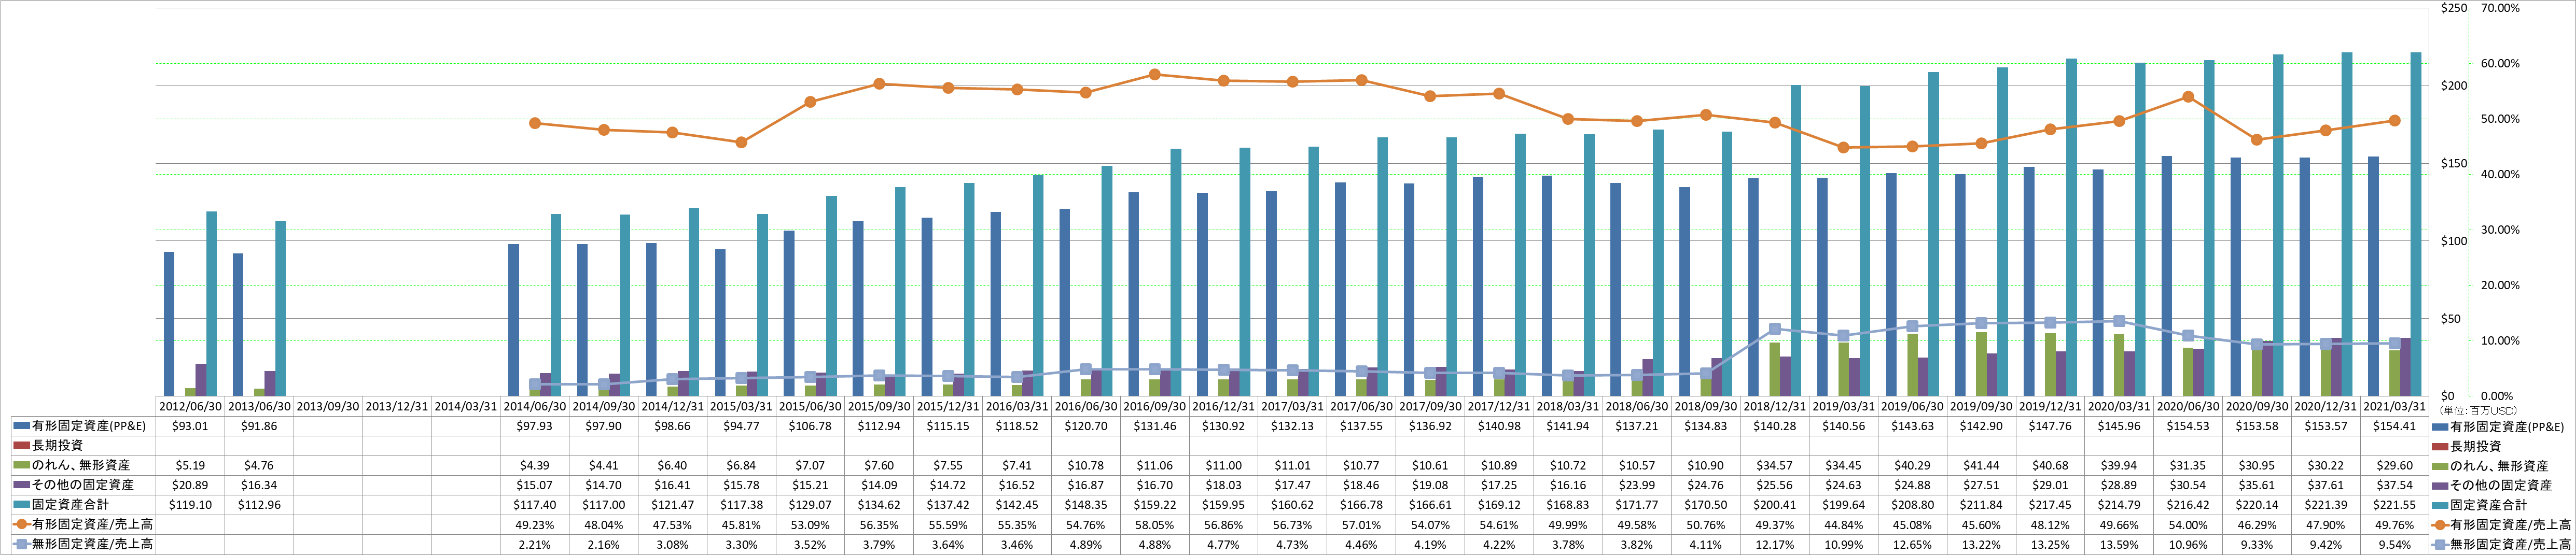Click the $34.57 goodwill cell
The height and width of the screenshot is (555, 2576).
coord(1775,465)
